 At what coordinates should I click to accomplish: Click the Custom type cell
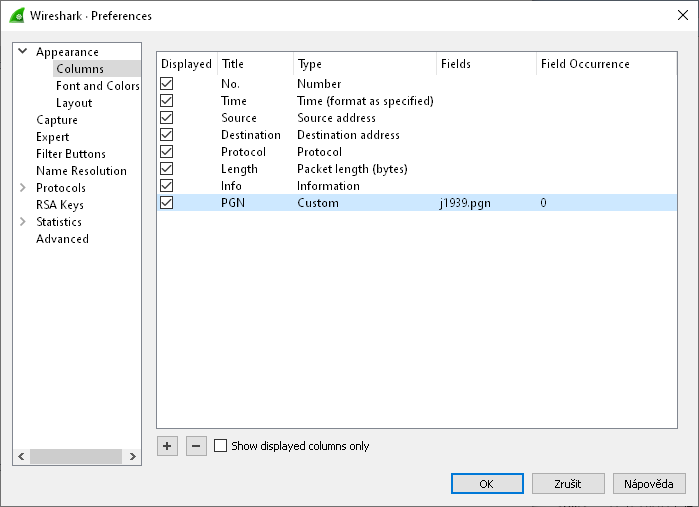coord(318,202)
